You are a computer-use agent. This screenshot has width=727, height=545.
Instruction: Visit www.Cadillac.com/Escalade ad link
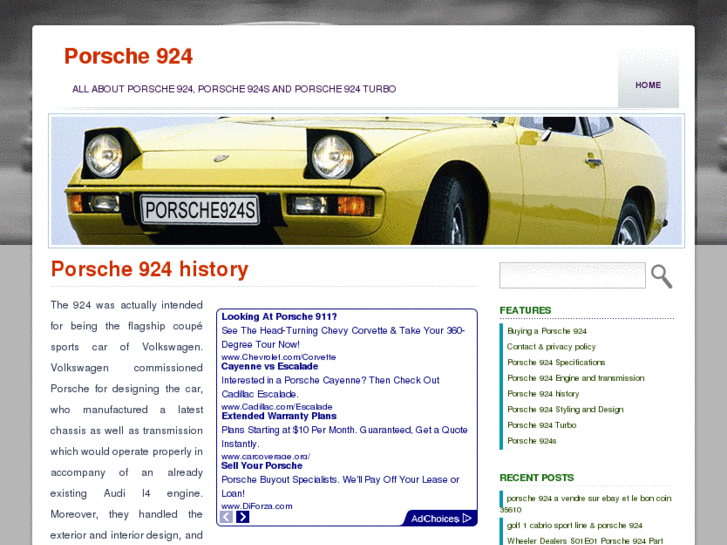click(x=276, y=407)
